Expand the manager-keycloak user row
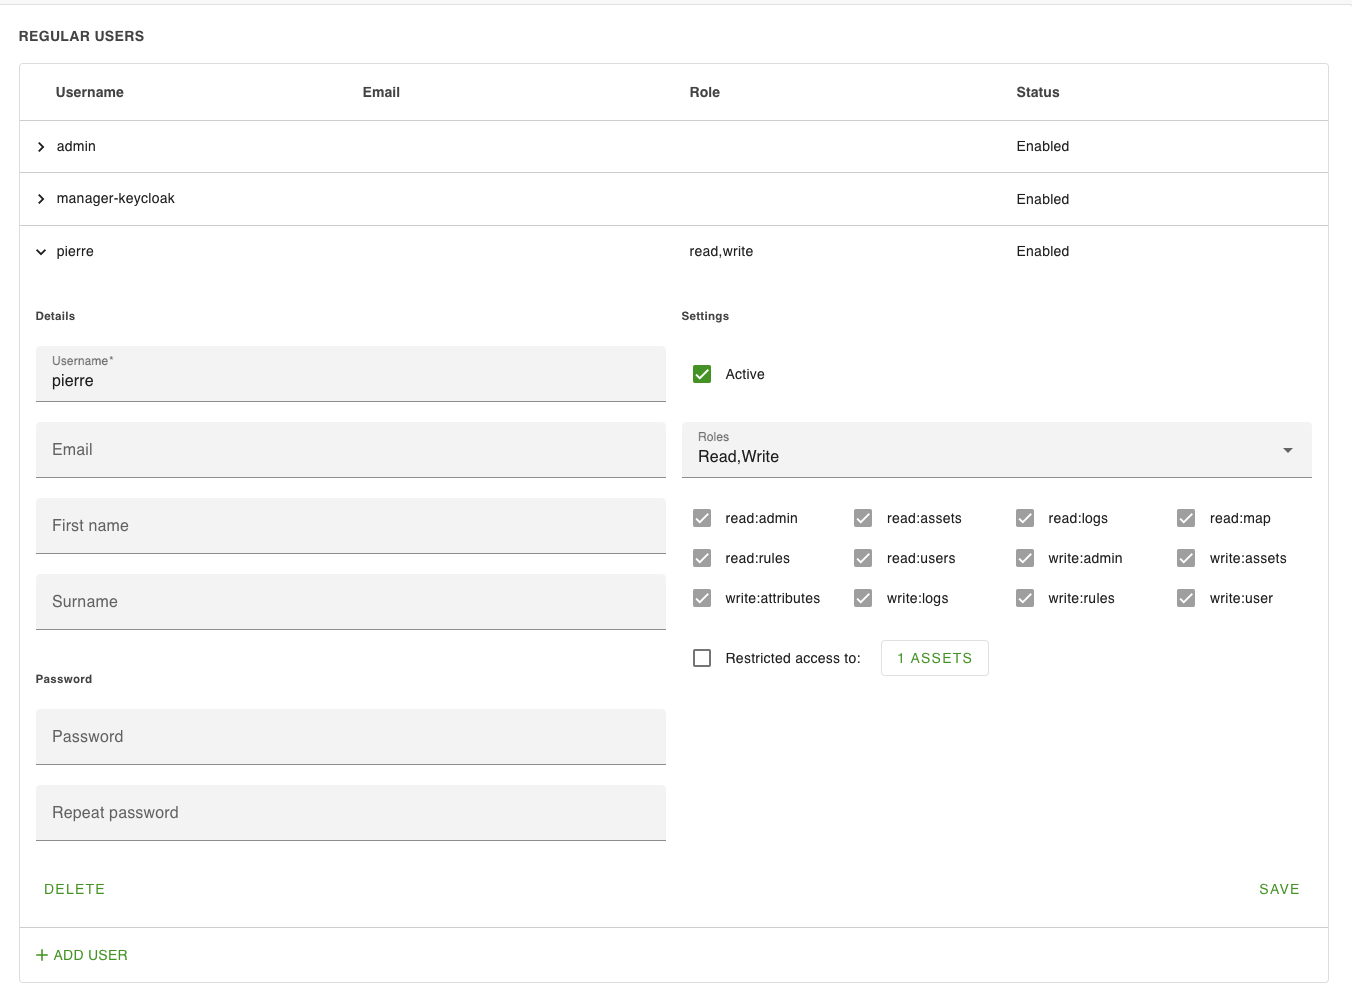The height and width of the screenshot is (993, 1352). [41, 198]
